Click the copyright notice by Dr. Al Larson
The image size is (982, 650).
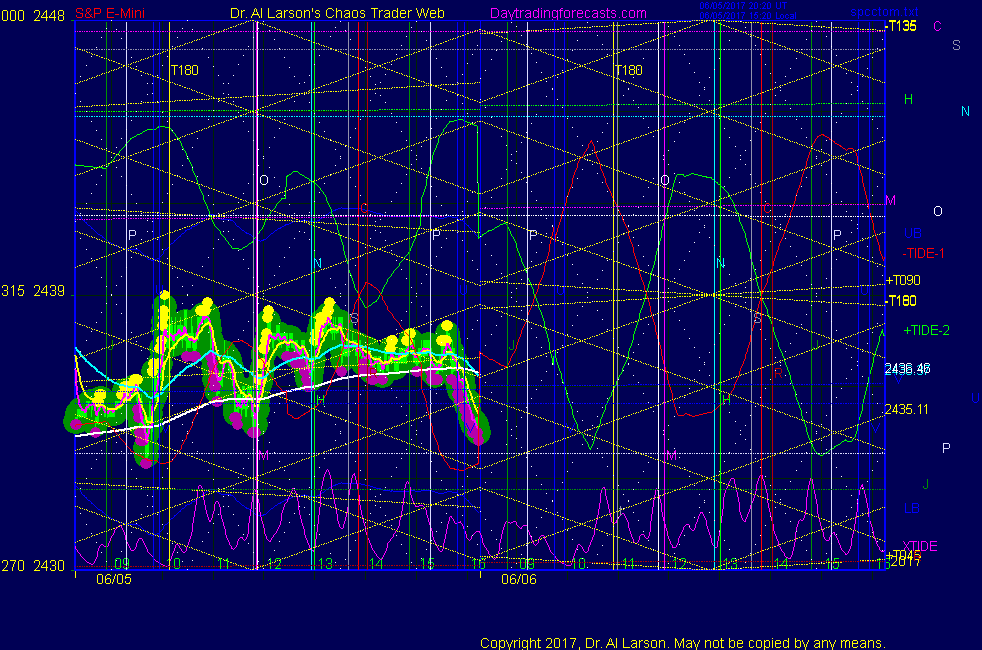(683, 643)
